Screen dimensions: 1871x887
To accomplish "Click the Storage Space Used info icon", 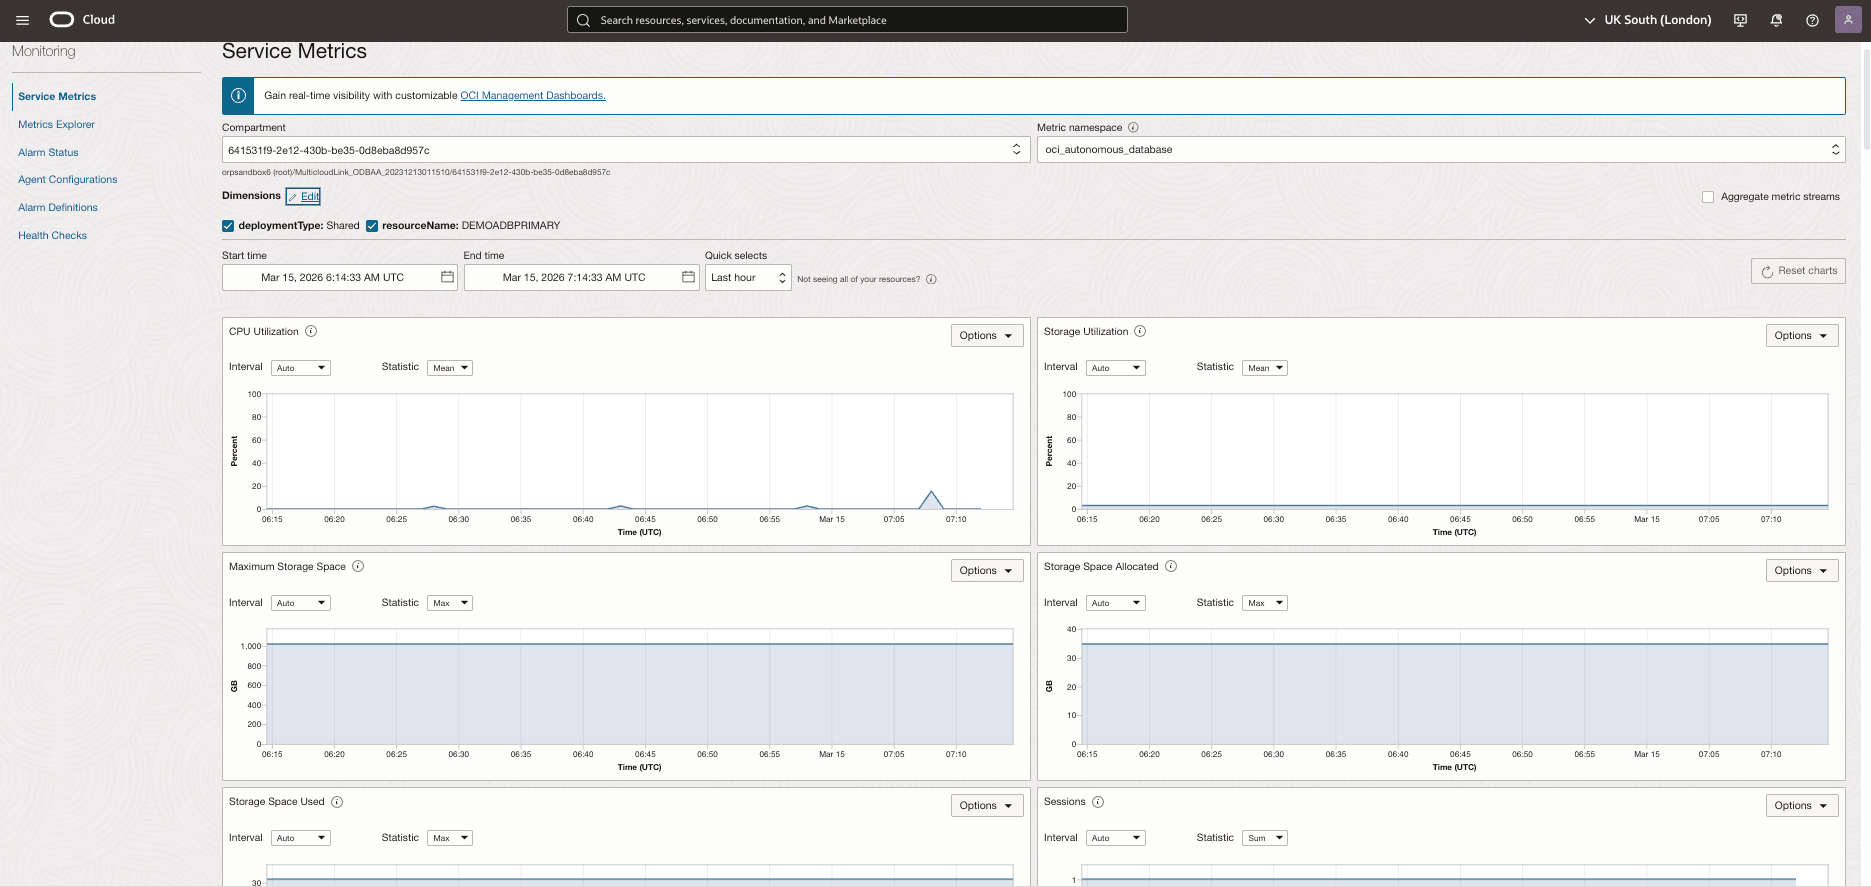I will (x=337, y=802).
